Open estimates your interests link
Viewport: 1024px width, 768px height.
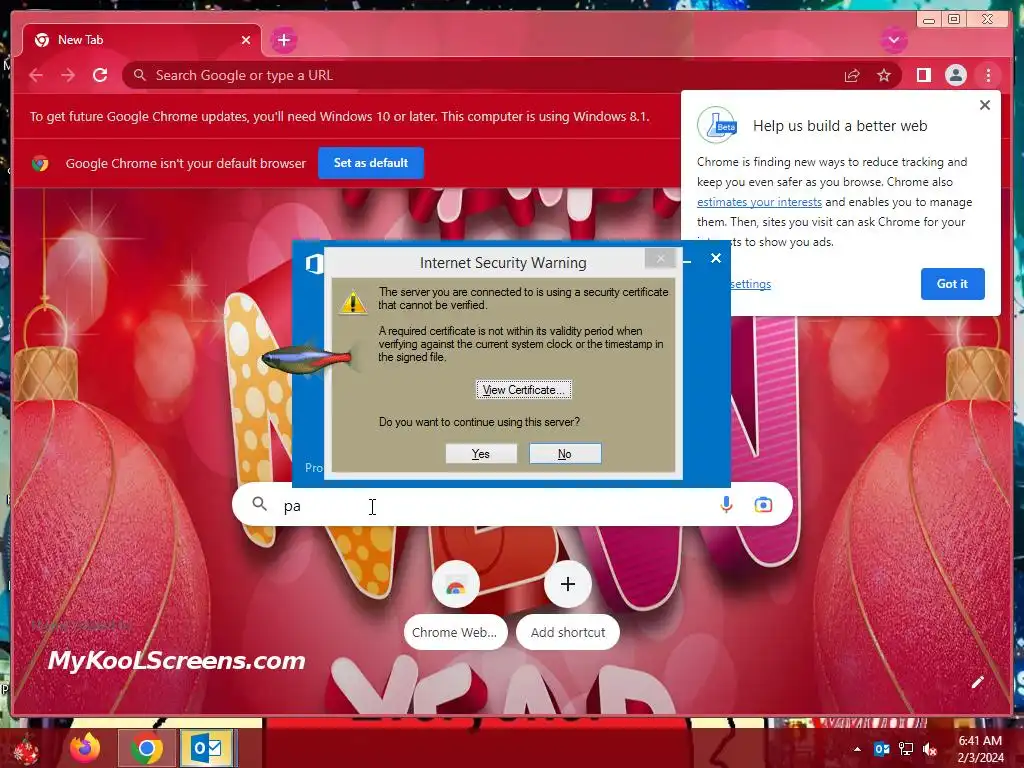point(759,202)
